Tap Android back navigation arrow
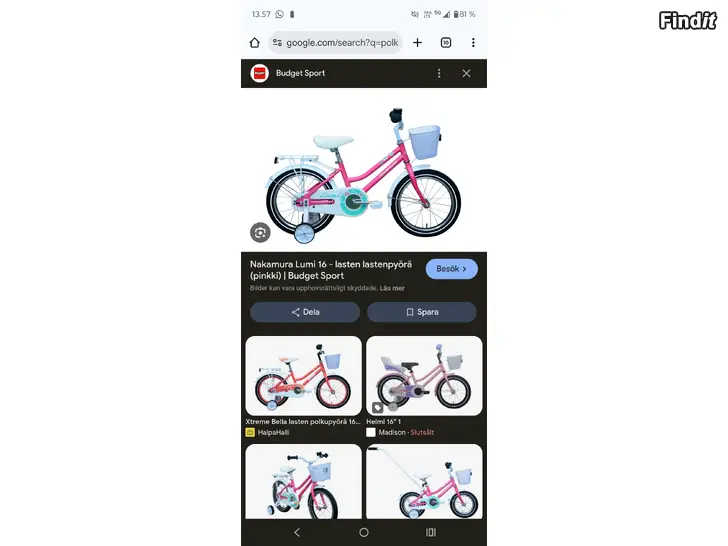This screenshot has height=546, width=728. pos(297,532)
